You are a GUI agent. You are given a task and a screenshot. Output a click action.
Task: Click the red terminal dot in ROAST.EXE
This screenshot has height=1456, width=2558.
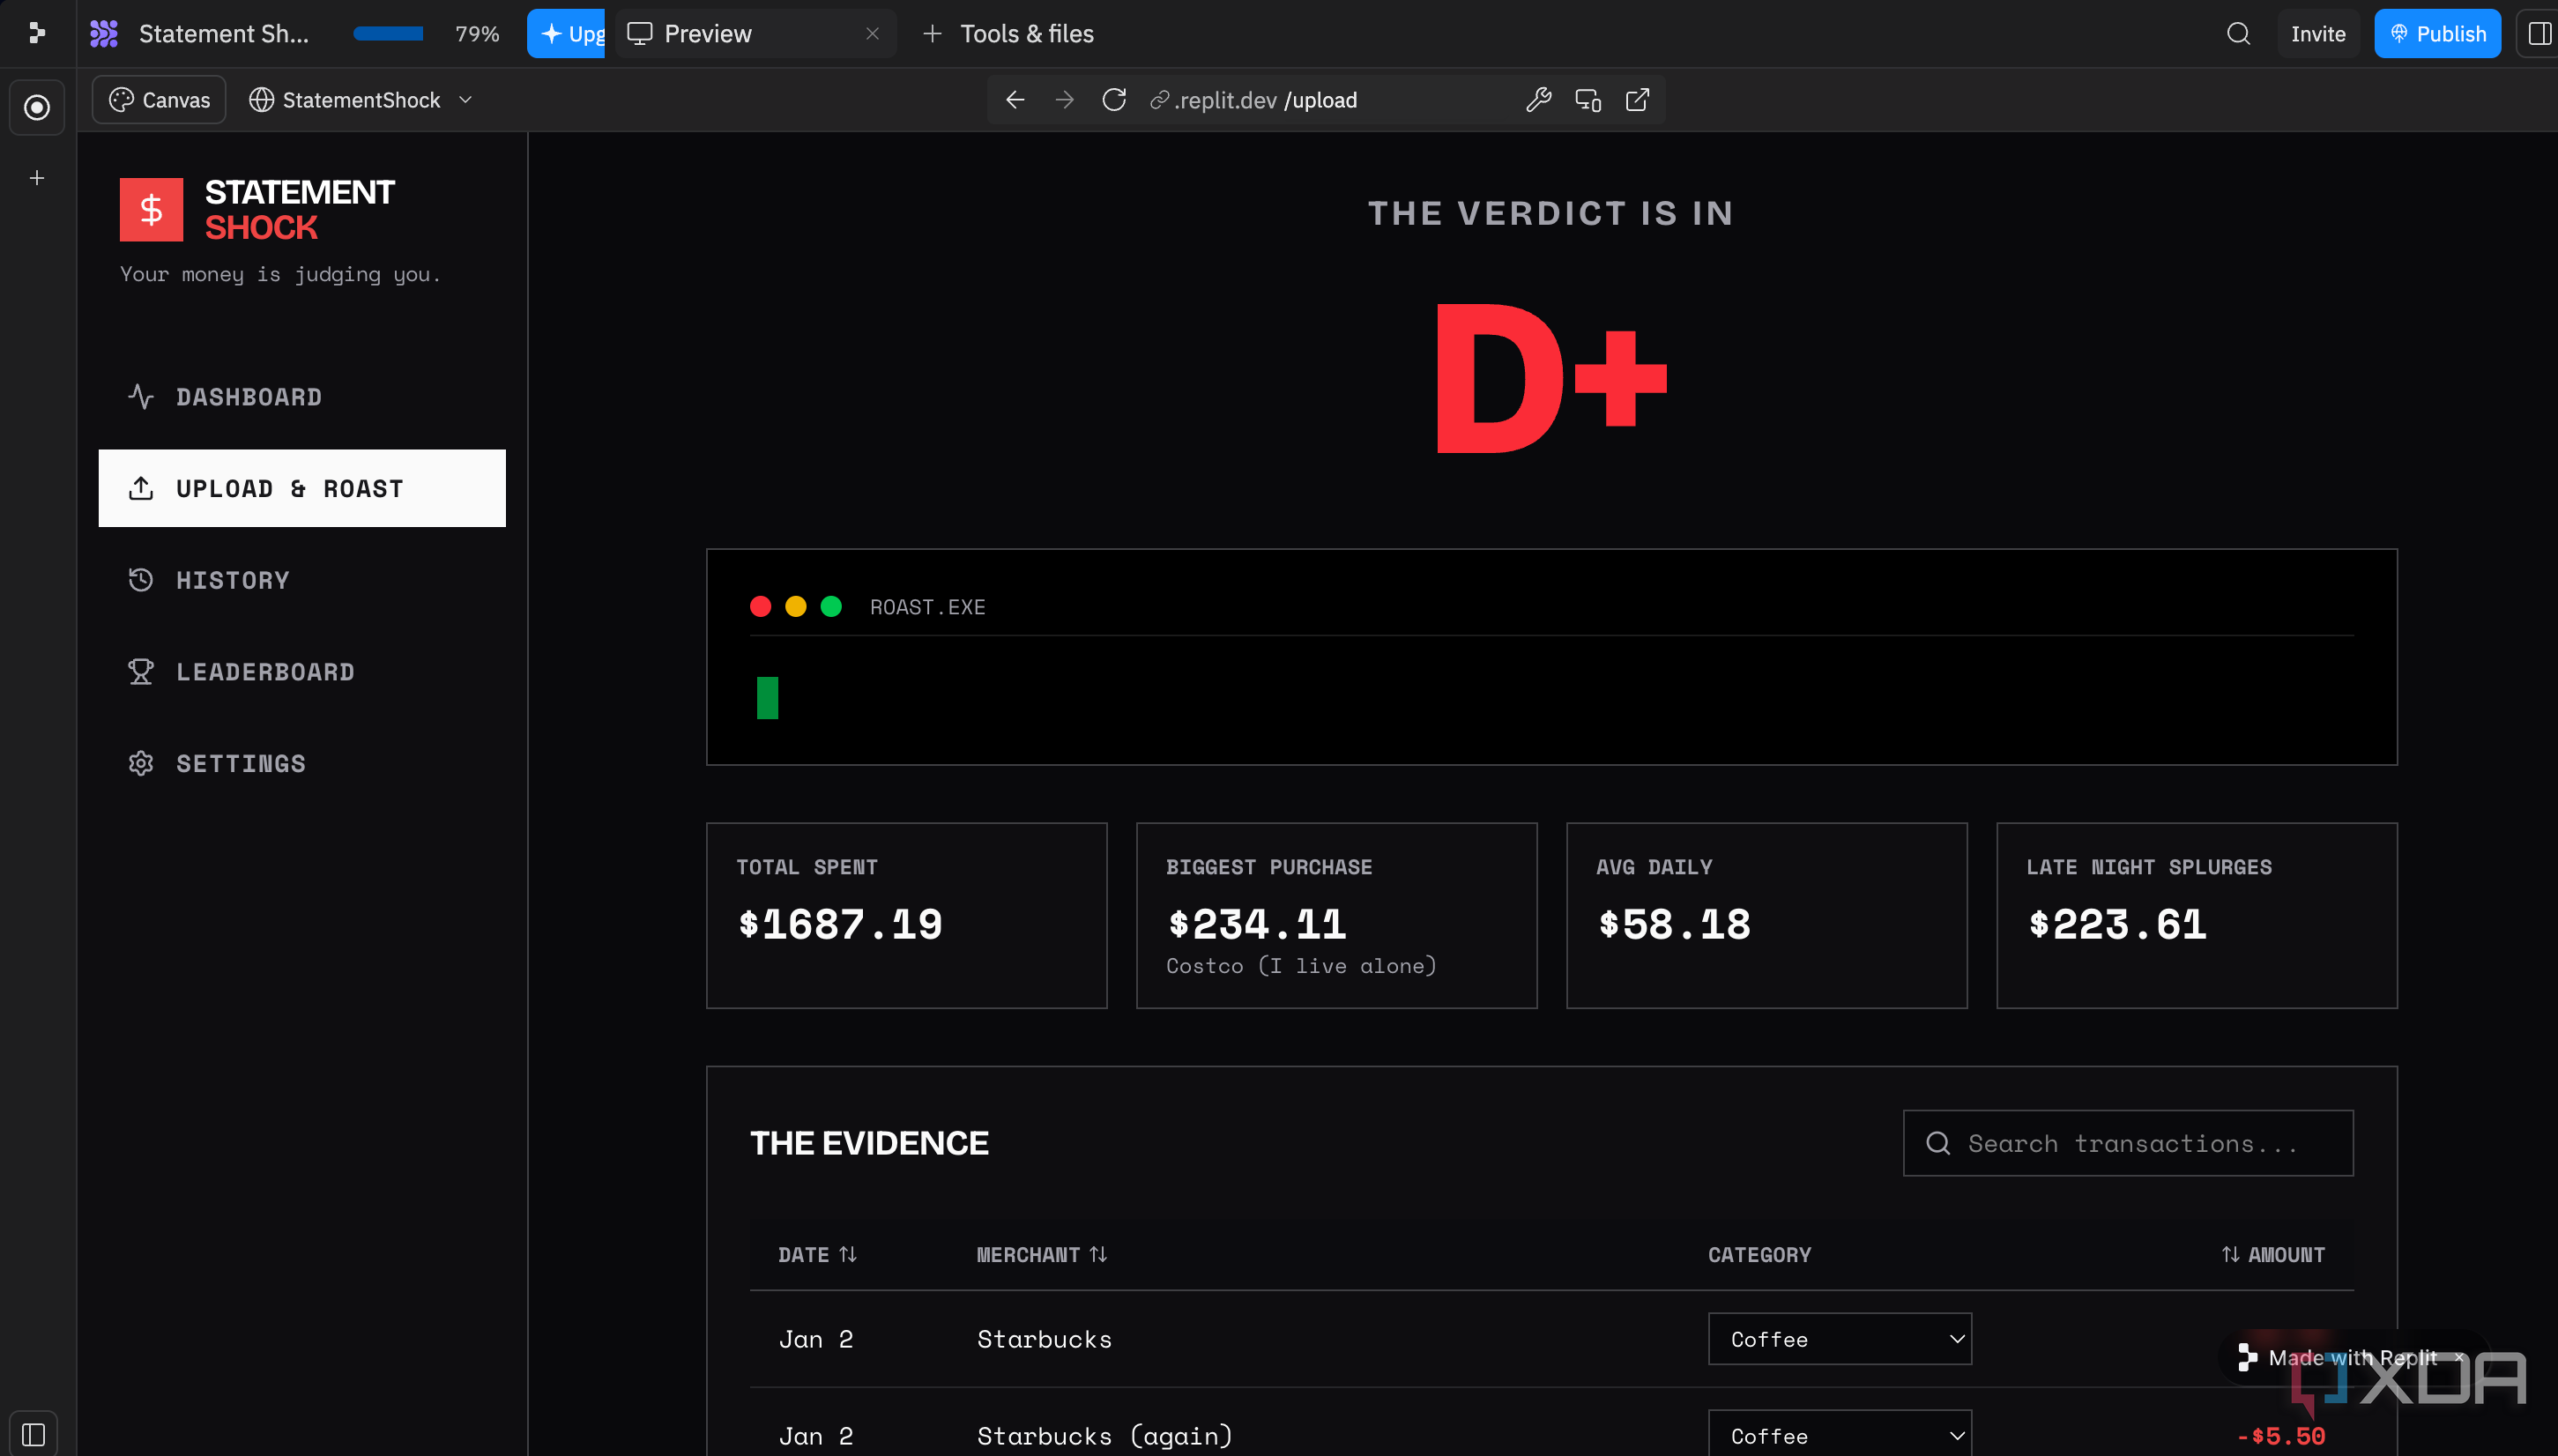click(760, 606)
